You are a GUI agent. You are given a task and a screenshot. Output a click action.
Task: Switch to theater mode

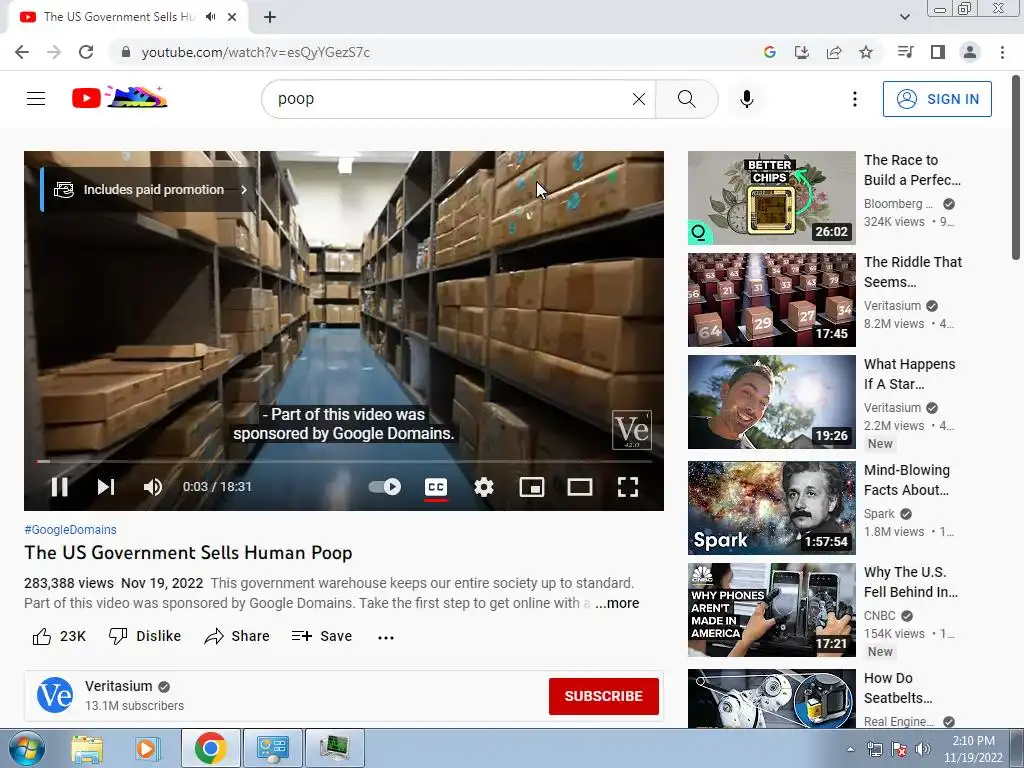click(580, 487)
